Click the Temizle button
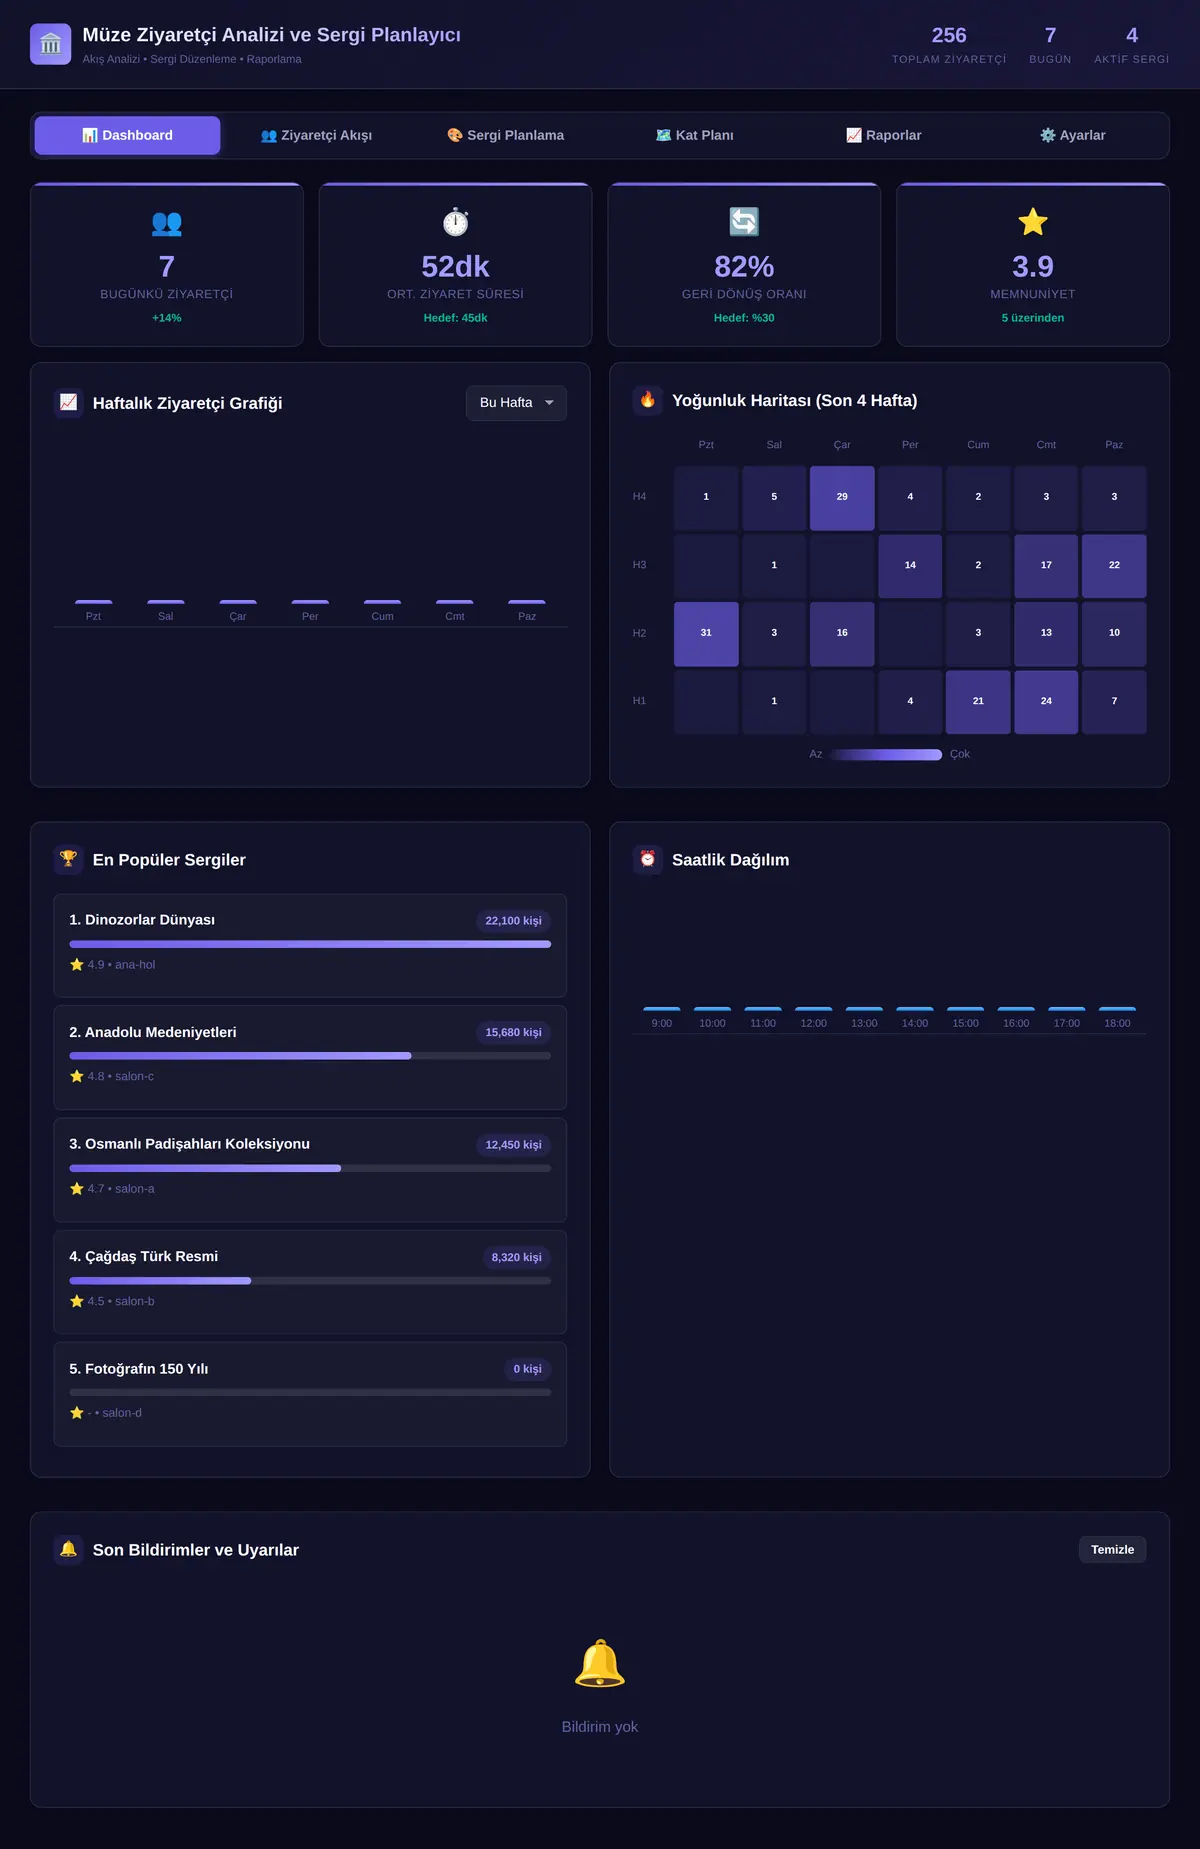 pos(1112,1549)
